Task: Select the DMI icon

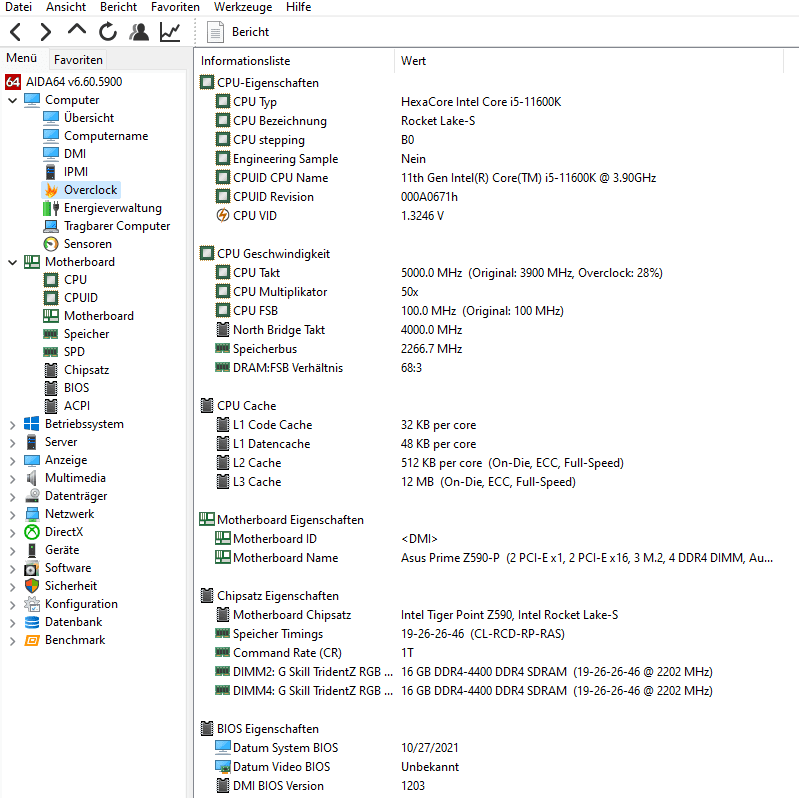Action: click(51, 154)
